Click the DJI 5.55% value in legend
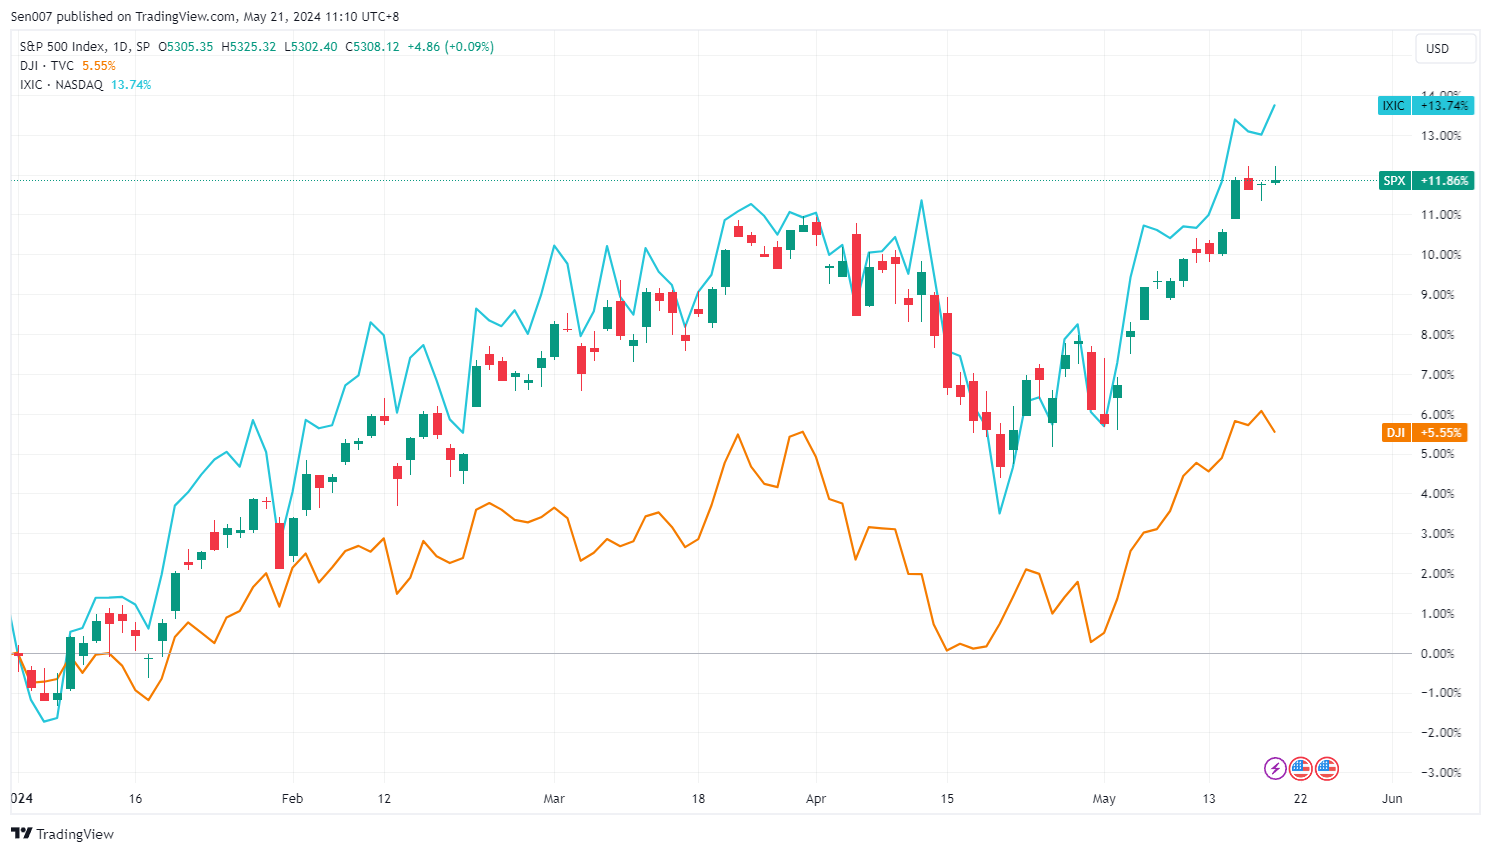The width and height of the screenshot is (1491, 853). tap(99, 66)
